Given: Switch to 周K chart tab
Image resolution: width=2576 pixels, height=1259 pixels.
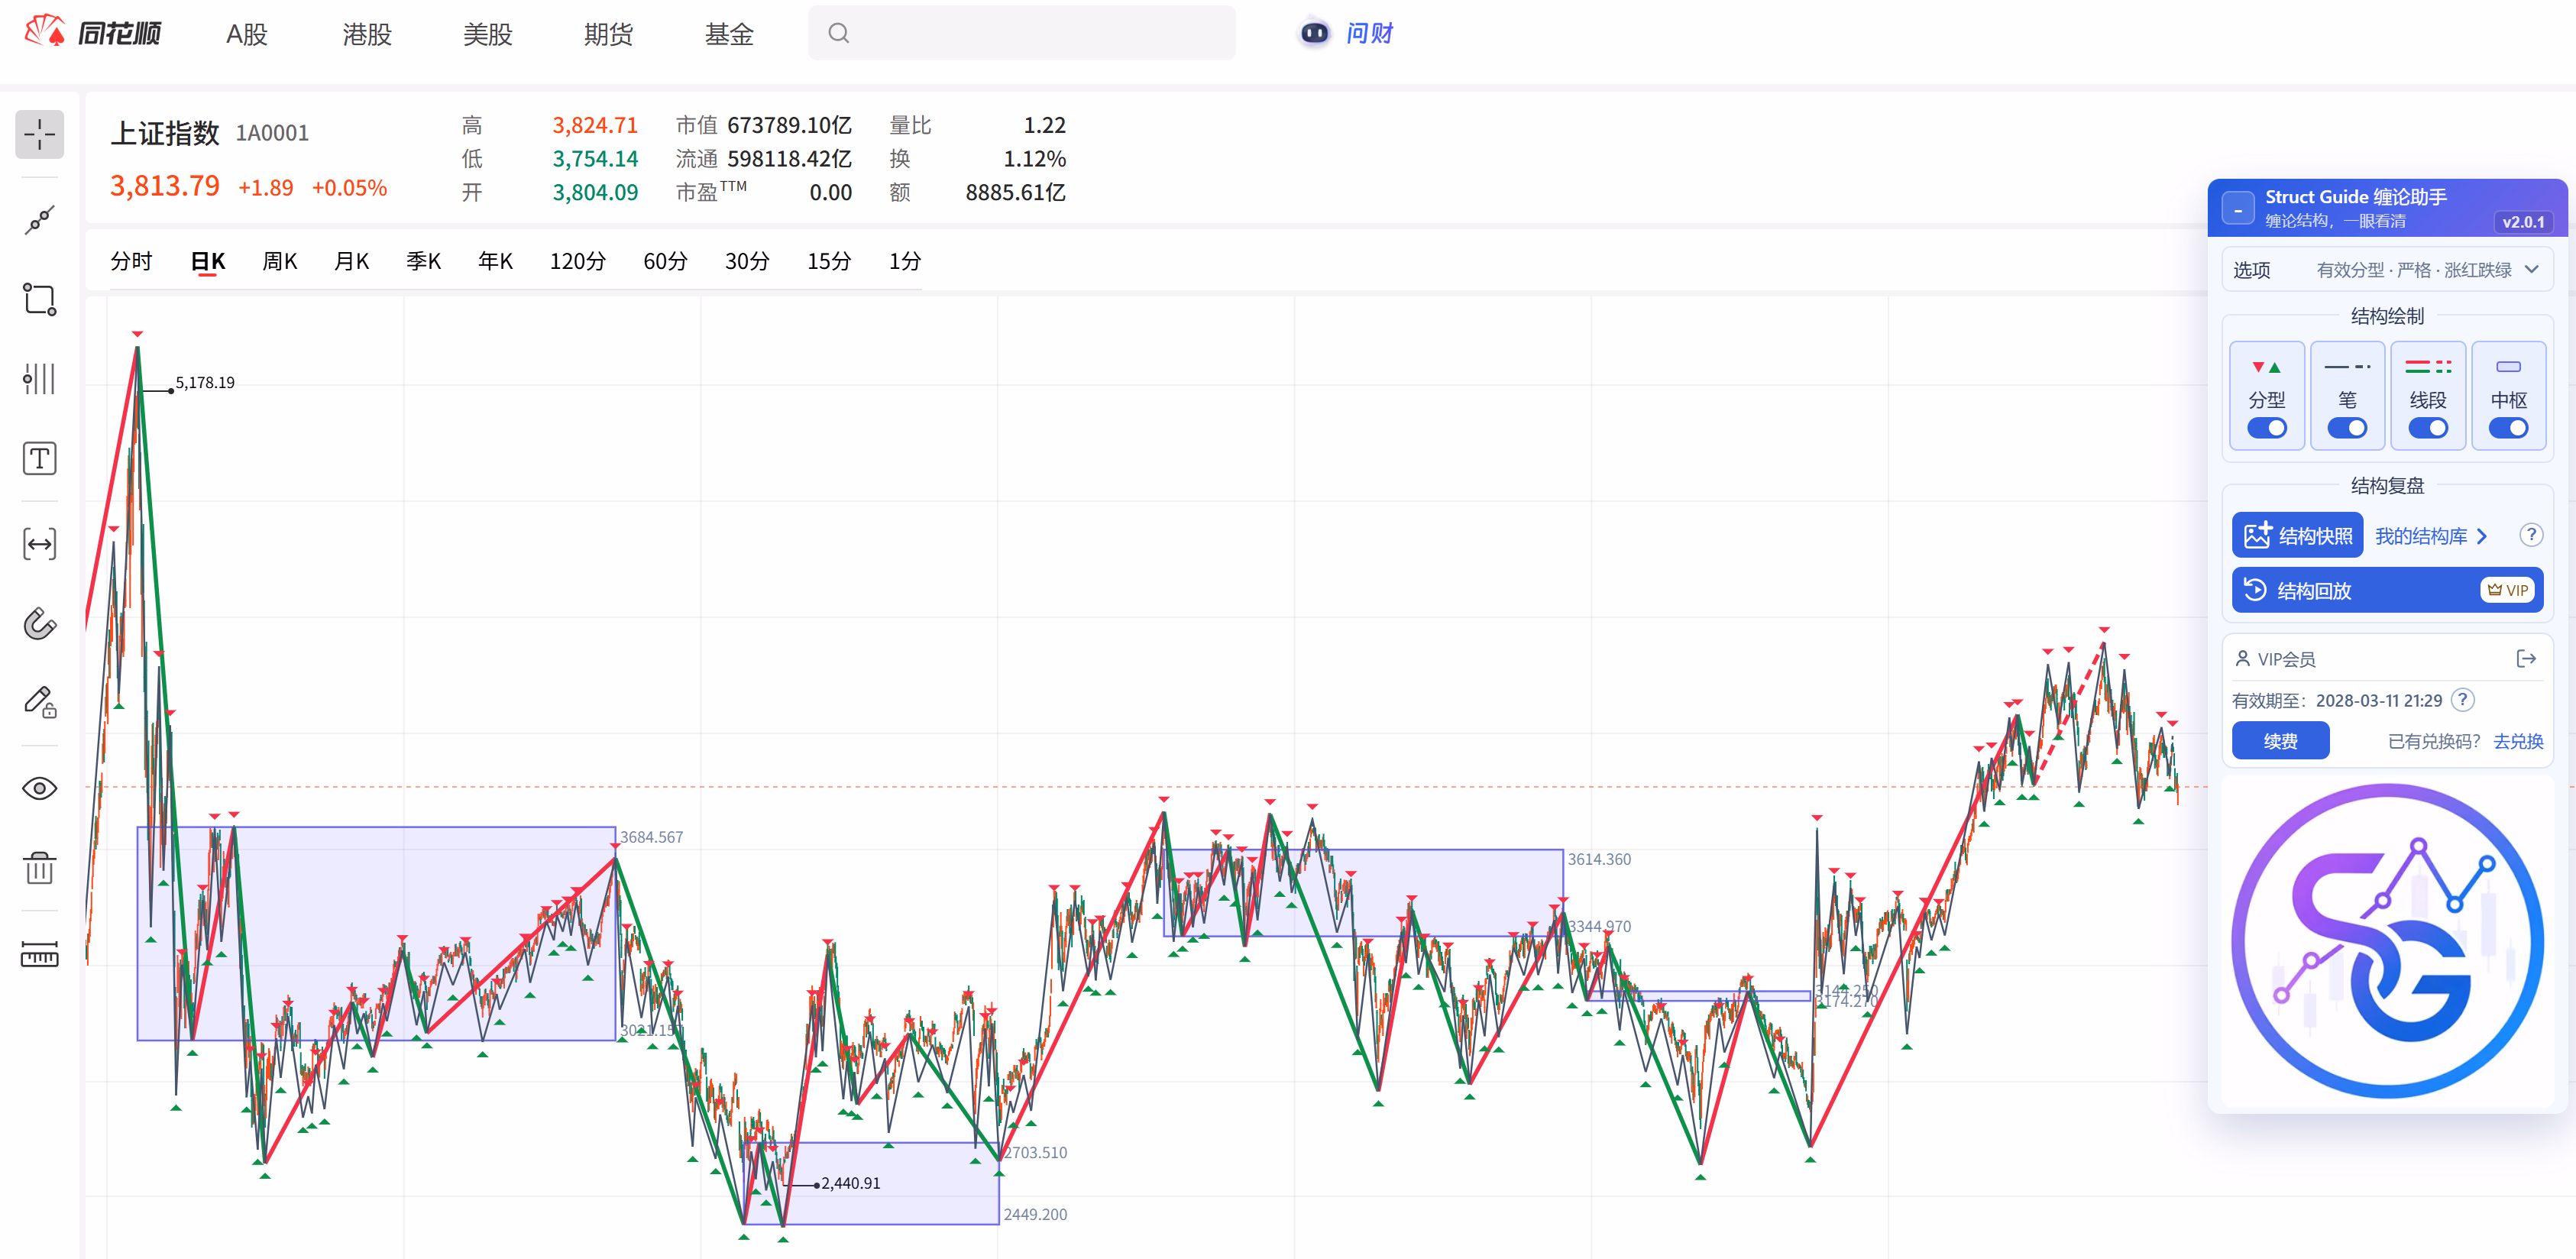Looking at the screenshot, I should pyautogui.click(x=280, y=261).
